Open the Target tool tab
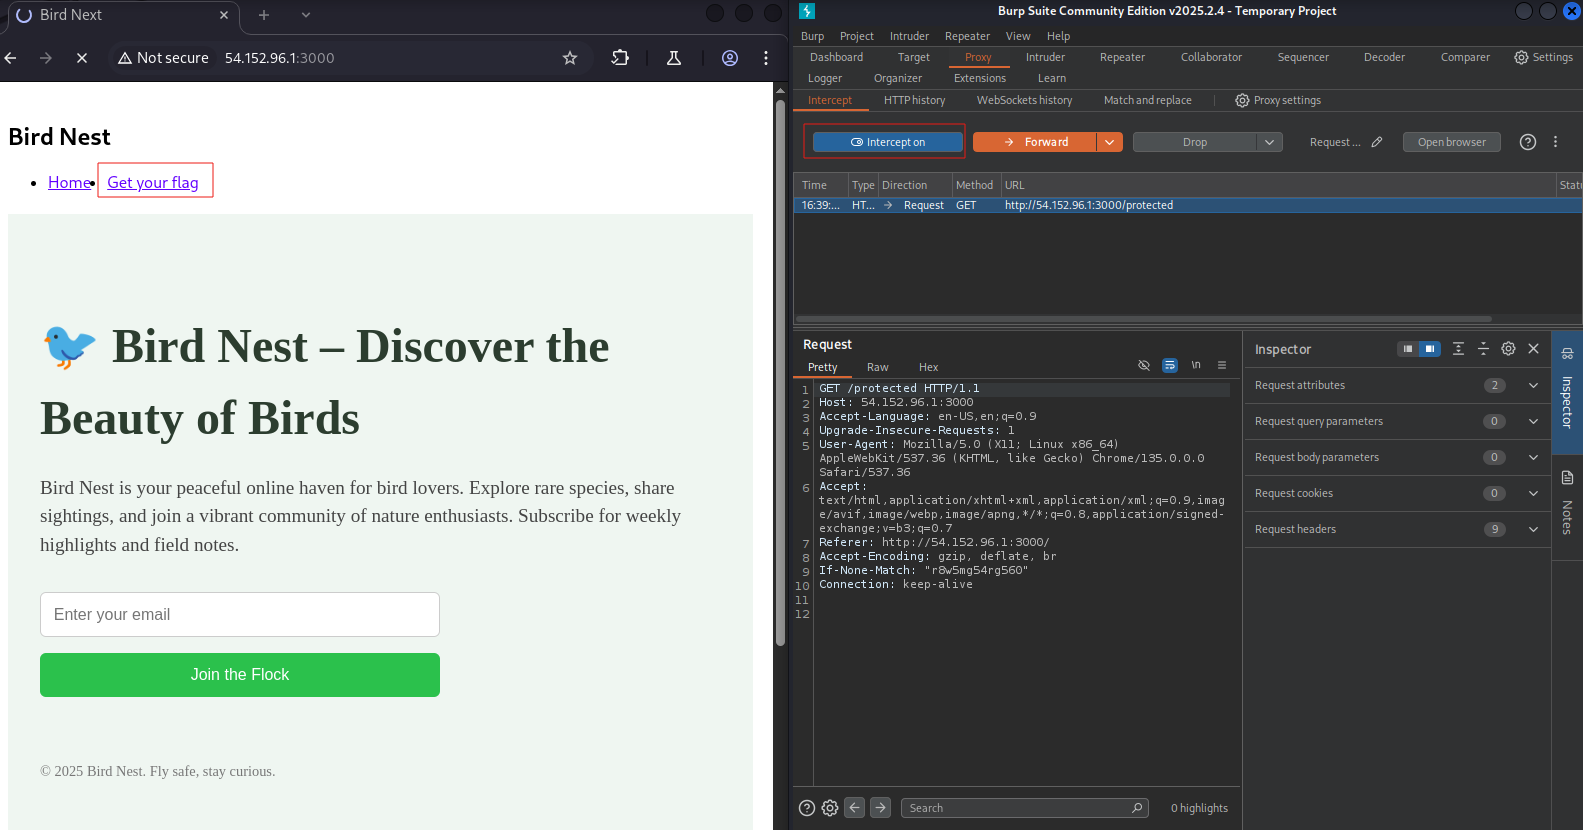1583x830 pixels. (913, 57)
